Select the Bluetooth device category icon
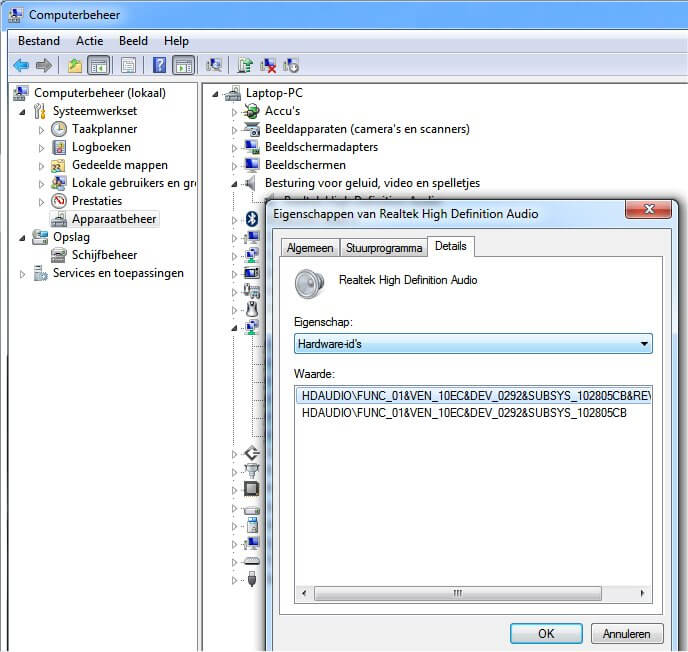688x652 pixels. point(252,219)
